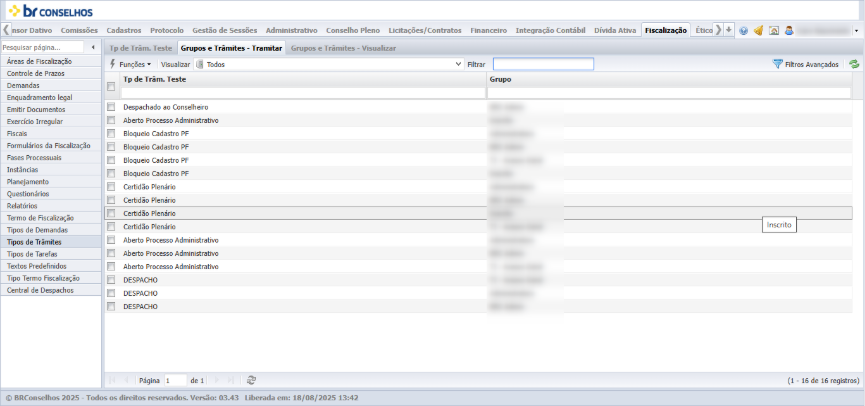
Task: Open Enquadramento legal in sidebar
Action: tap(51, 97)
